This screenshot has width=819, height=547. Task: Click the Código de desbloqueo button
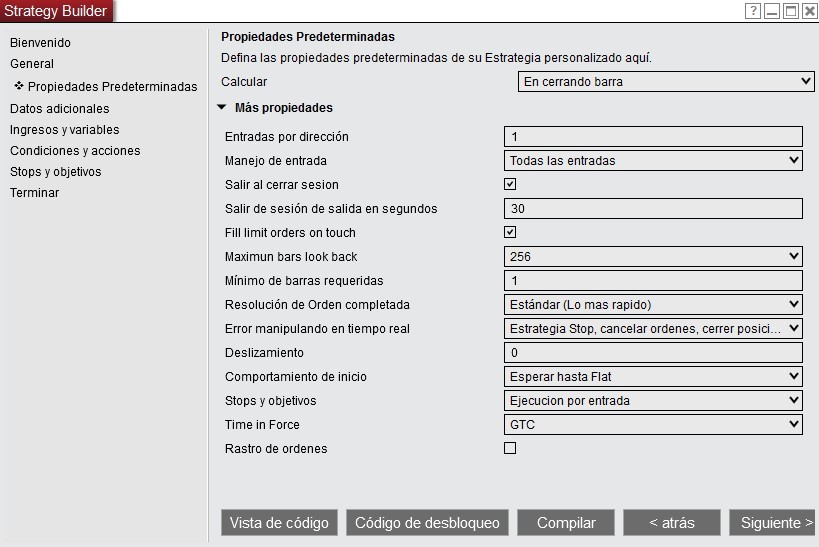point(427,523)
